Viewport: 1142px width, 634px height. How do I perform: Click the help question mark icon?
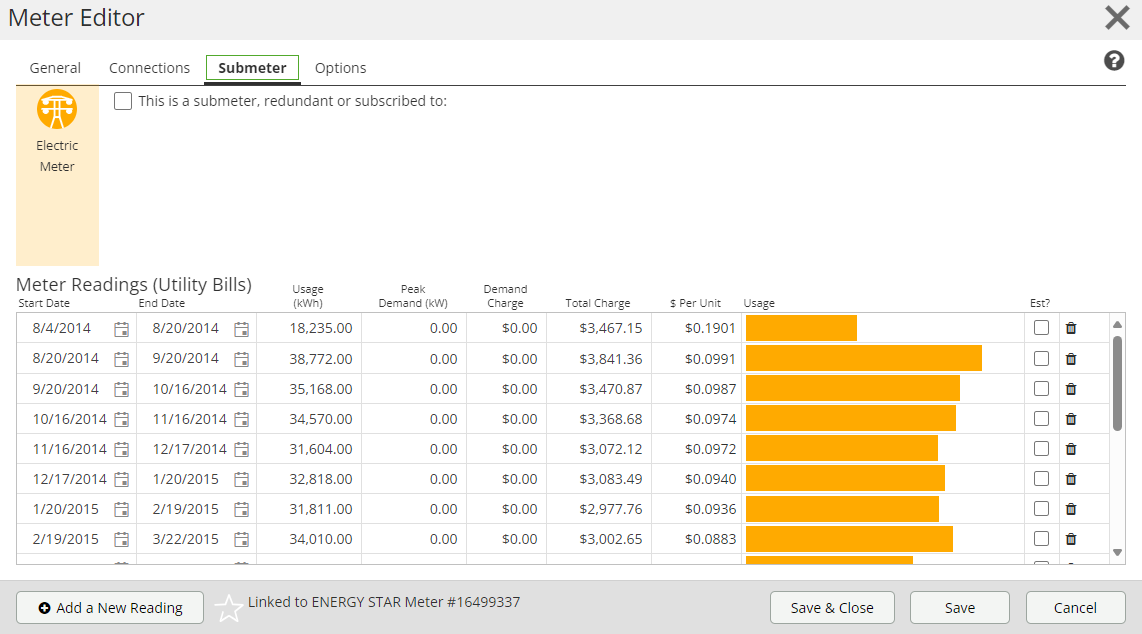pos(1114,61)
